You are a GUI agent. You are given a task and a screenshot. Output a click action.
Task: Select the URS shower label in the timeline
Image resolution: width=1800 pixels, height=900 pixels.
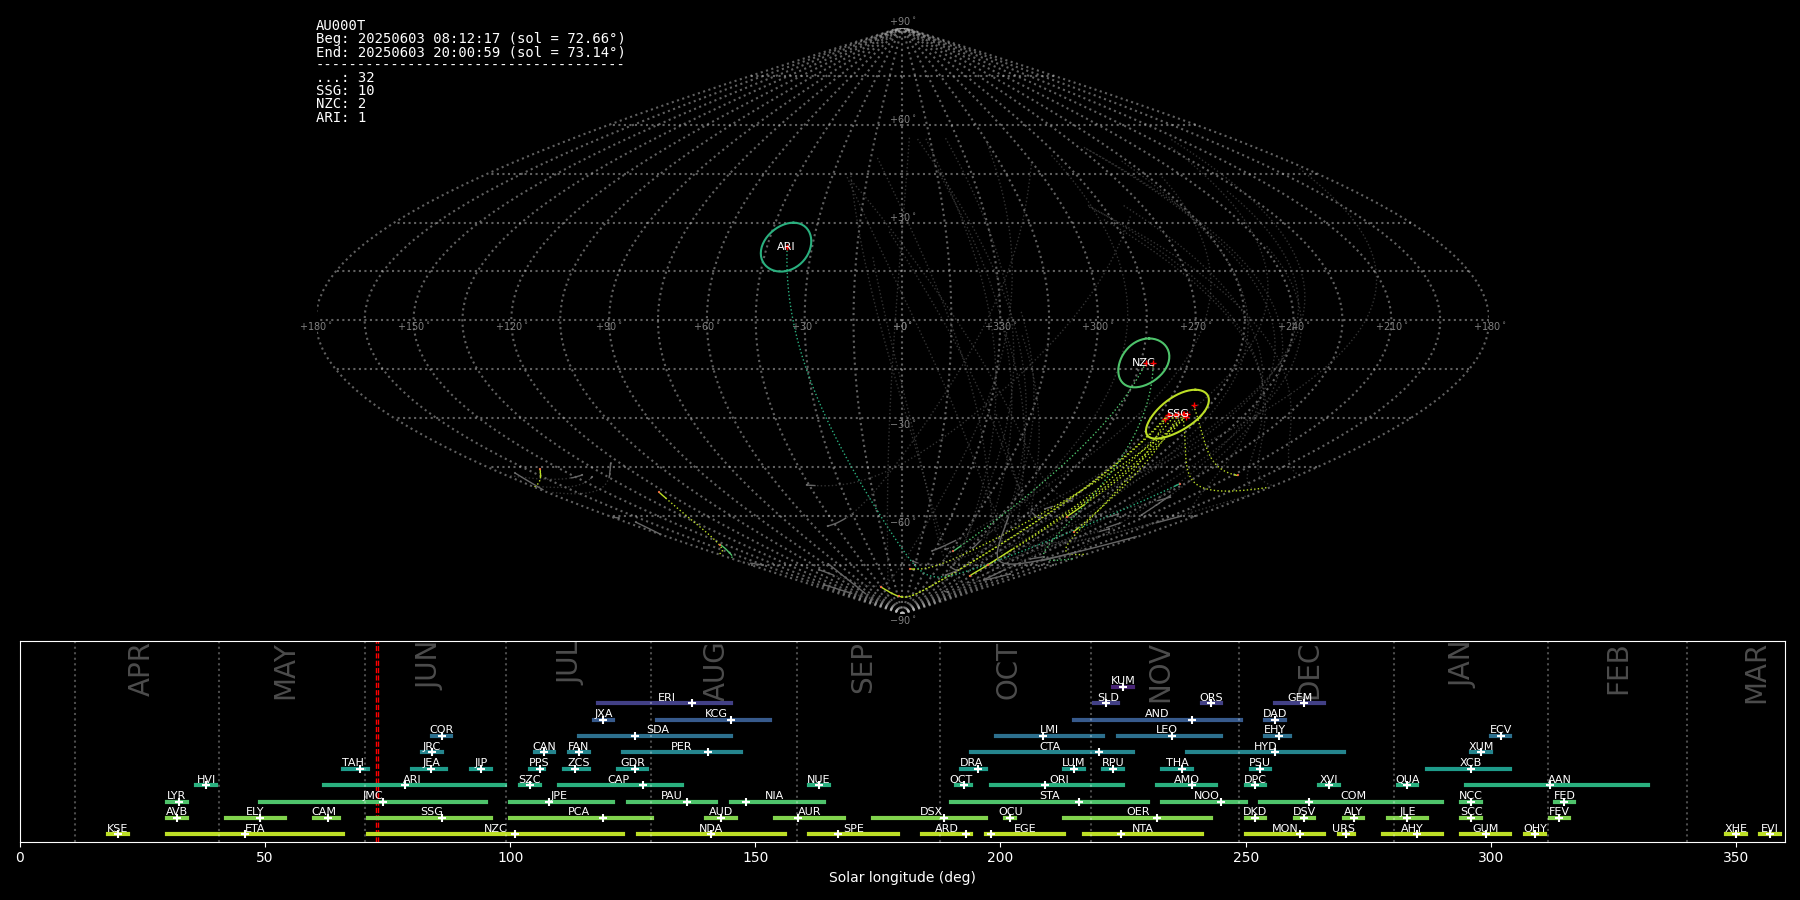(x=1343, y=829)
